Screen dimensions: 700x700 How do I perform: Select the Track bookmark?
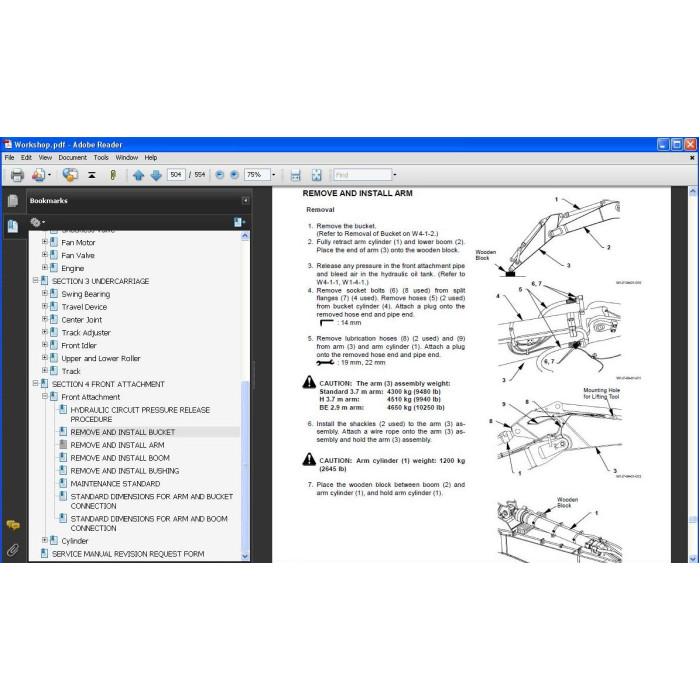point(71,371)
